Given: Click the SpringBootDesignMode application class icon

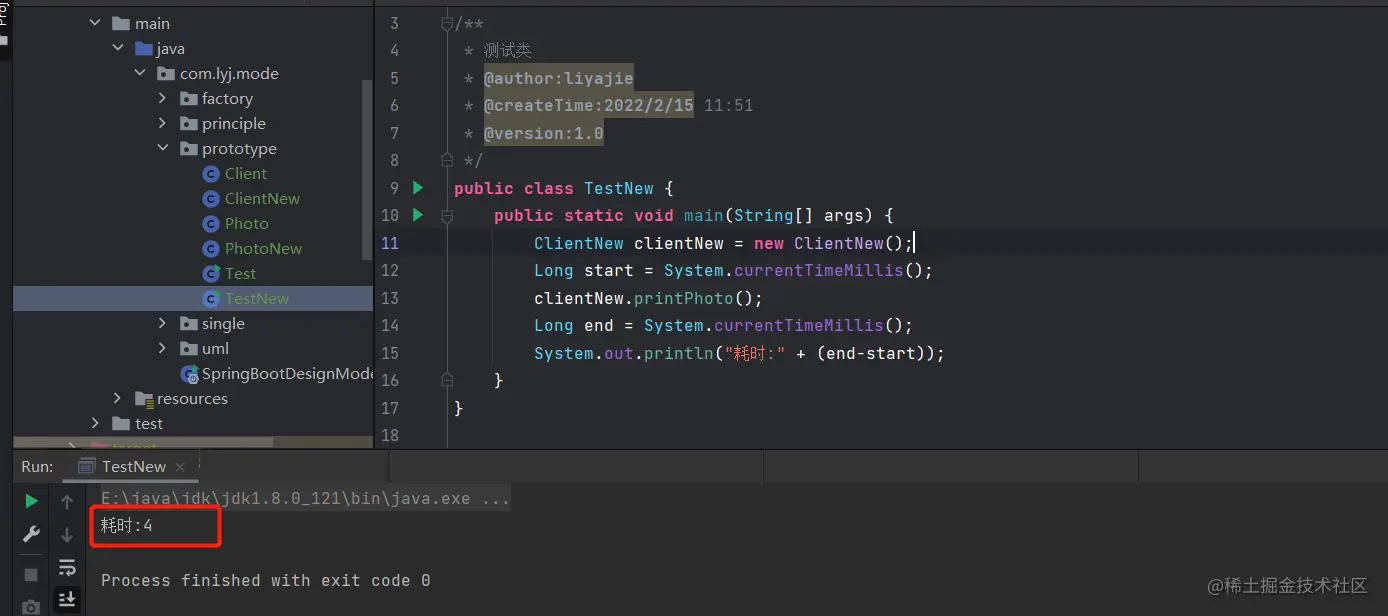Looking at the screenshot, I should tap(189, 374).
